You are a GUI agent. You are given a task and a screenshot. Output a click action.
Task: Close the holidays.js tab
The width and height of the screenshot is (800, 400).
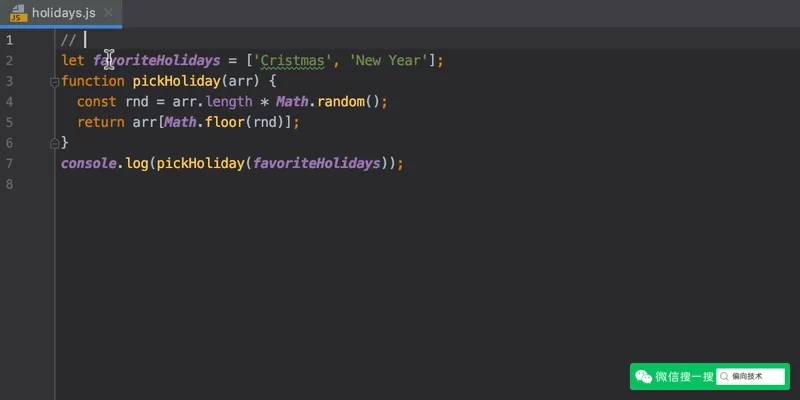108,13
